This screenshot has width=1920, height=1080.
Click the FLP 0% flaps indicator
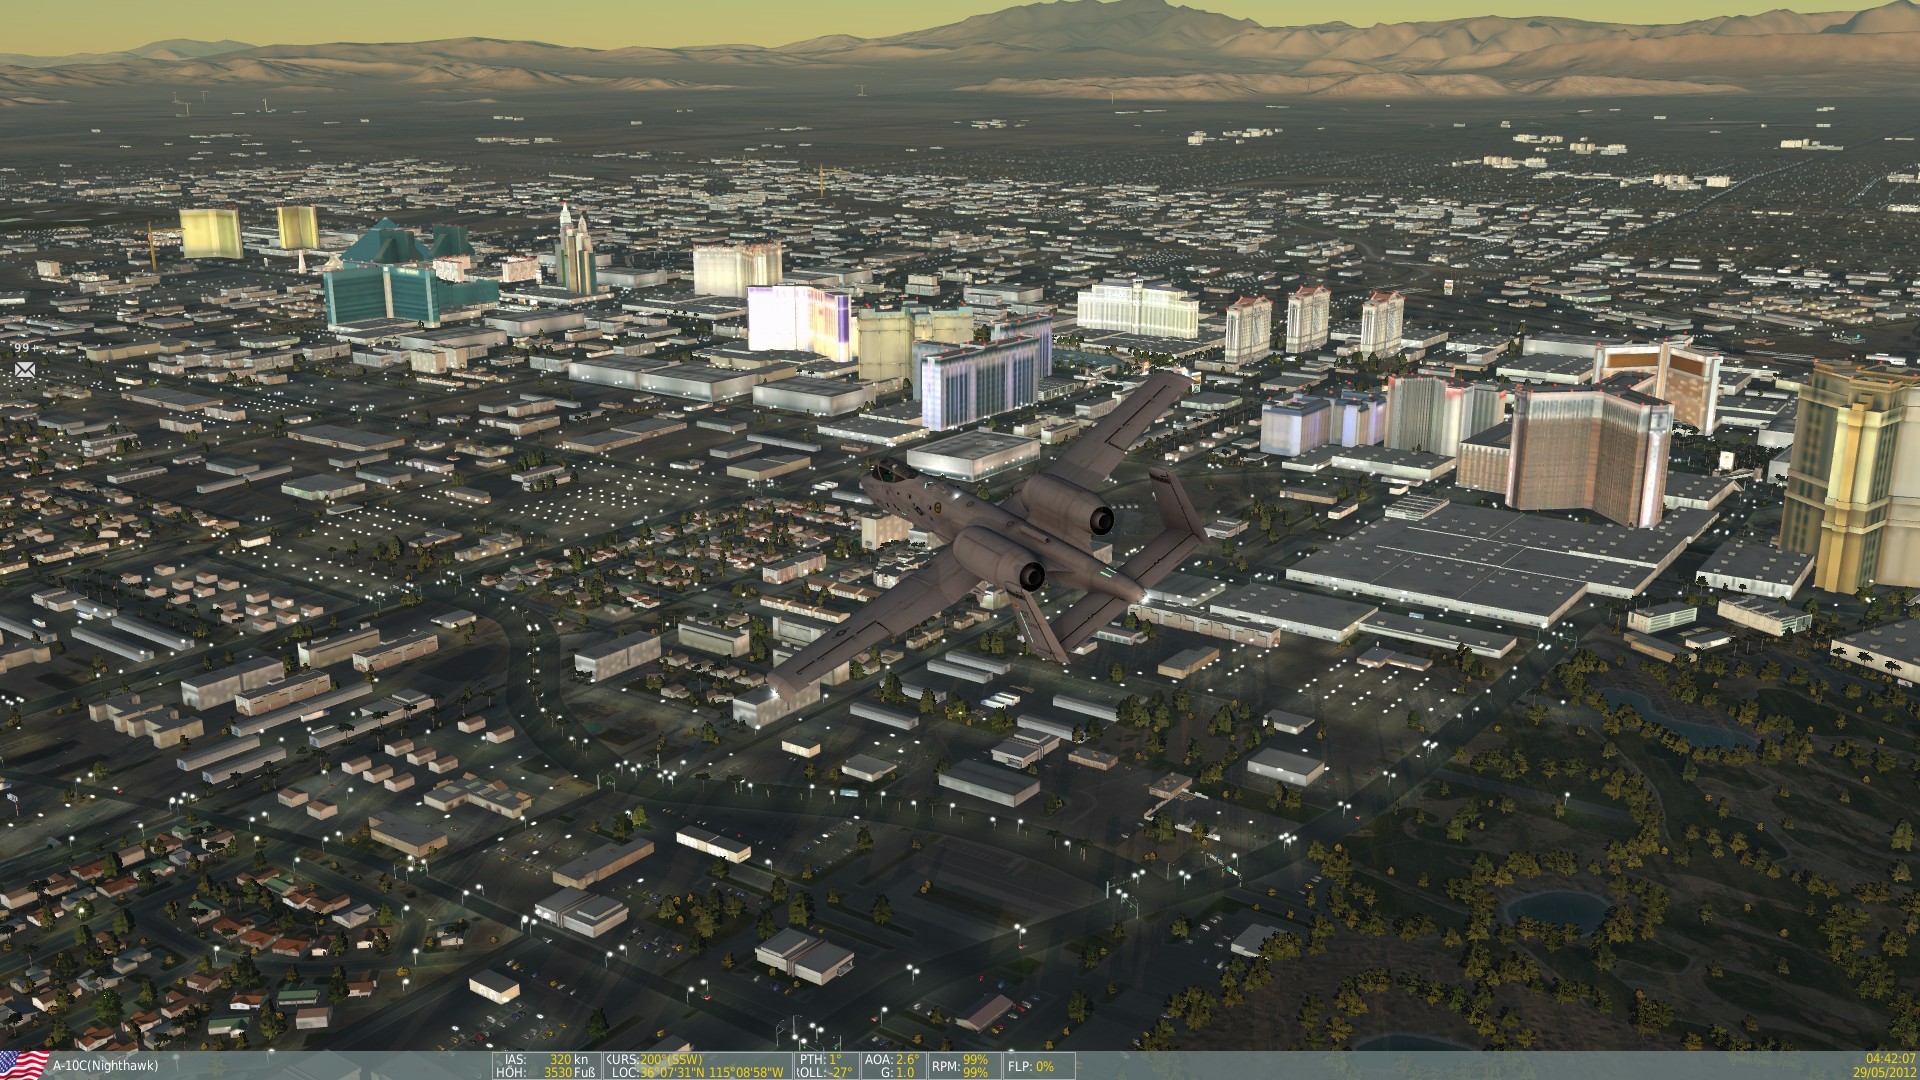(1035, 1066)
